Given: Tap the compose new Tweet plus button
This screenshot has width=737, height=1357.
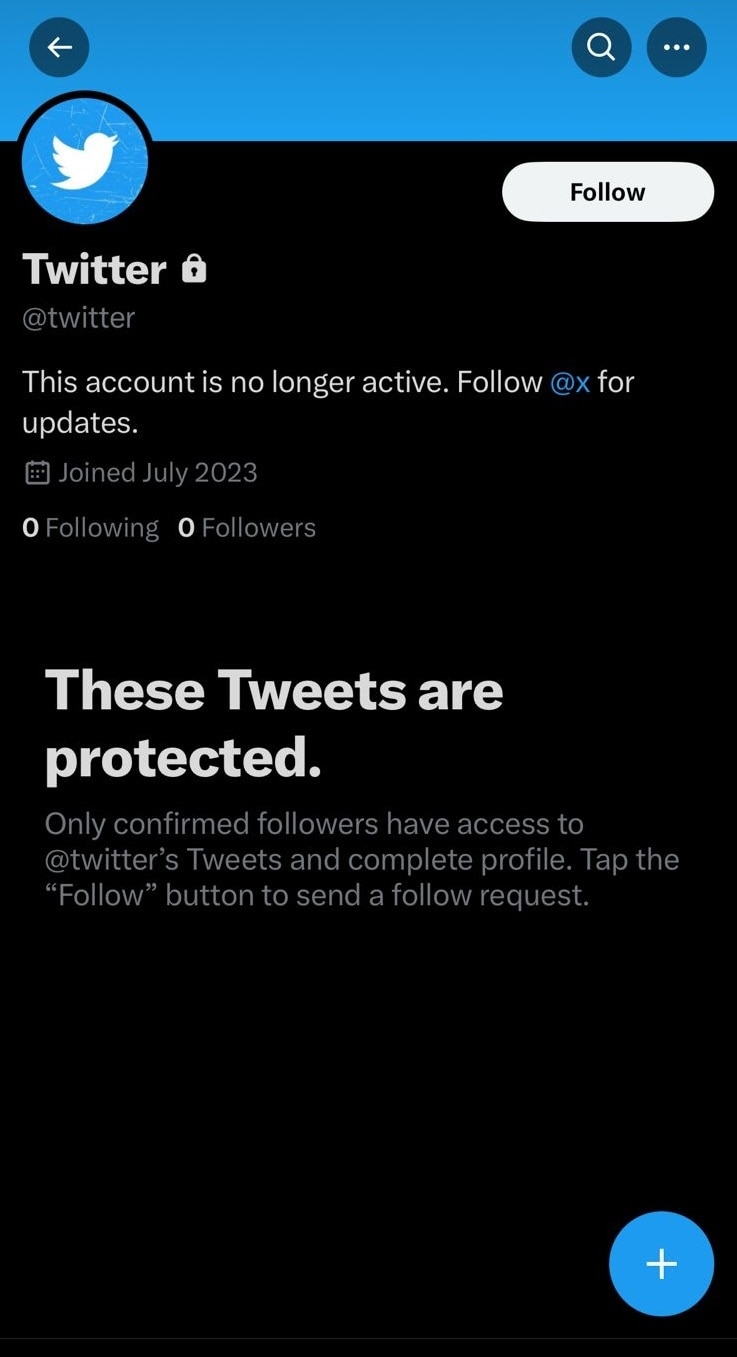Looking at the screenshot, I should (661, 1263).
